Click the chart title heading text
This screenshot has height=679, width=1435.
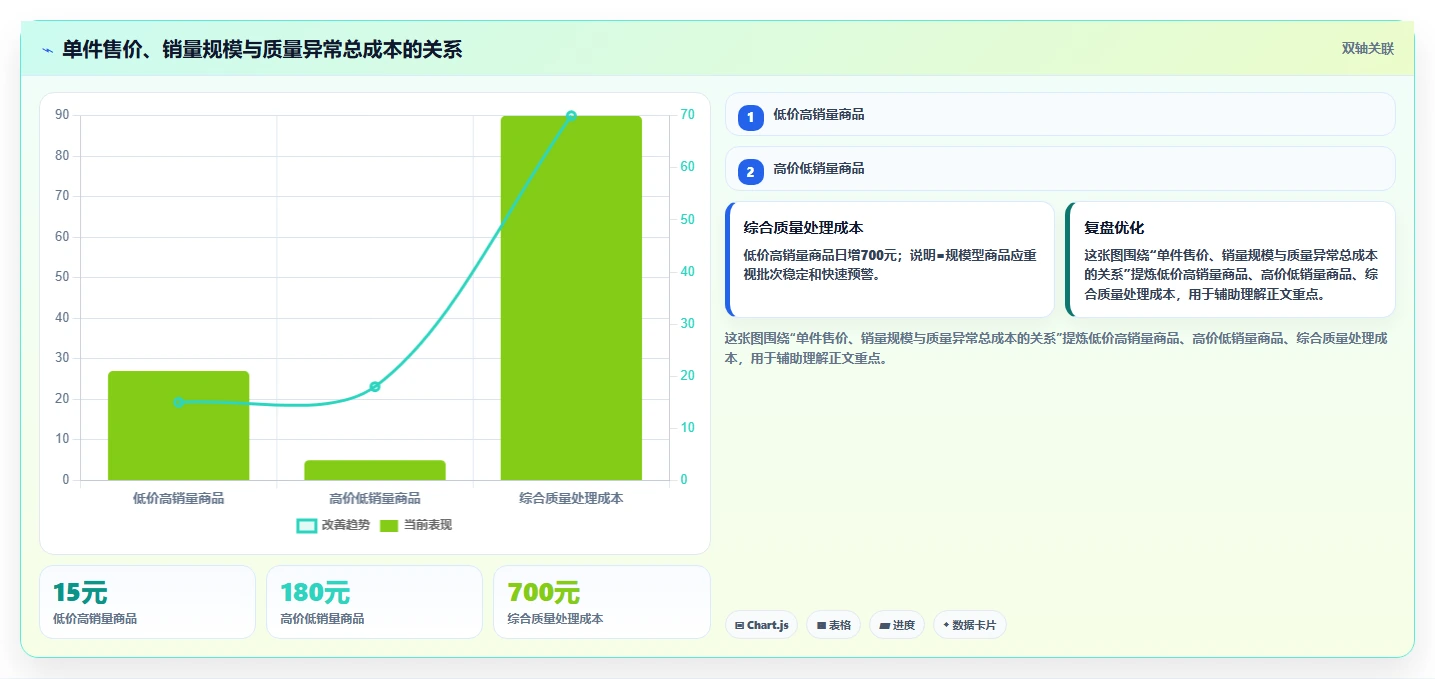(x=262, y=50)
